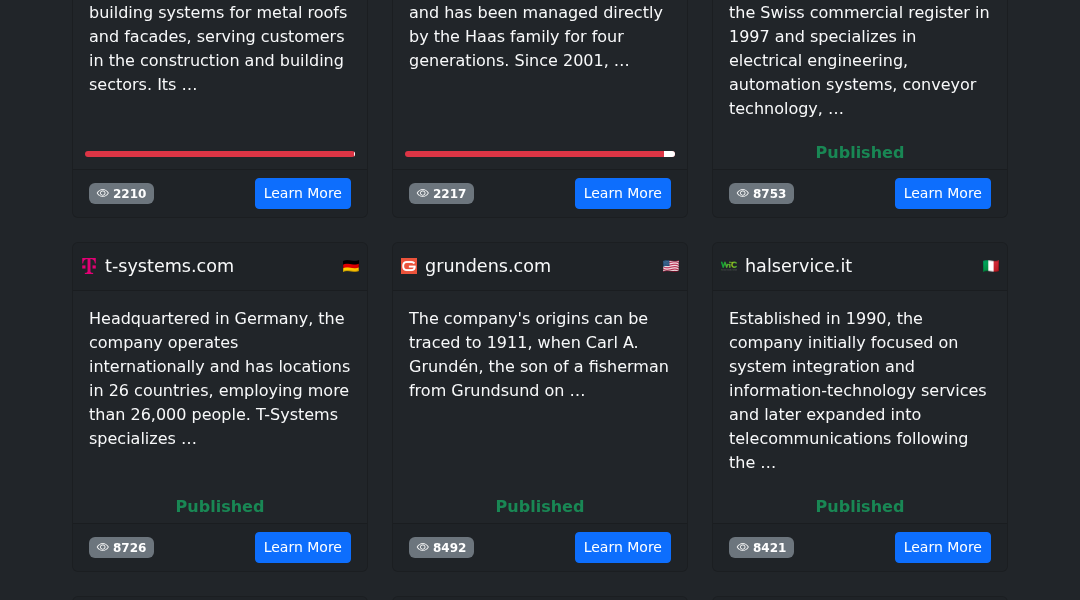Click the description about Carl A. Grundén
Image resolution: width=1080 pixels, height=600 pixels.
(x=540, y=355)
